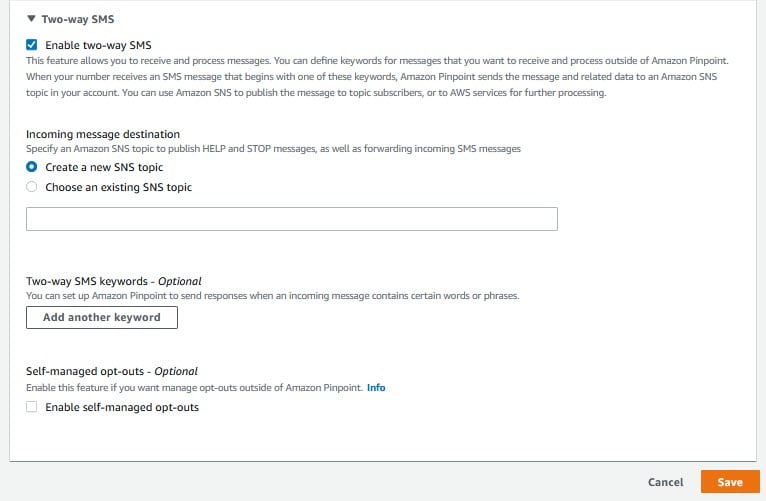Cancel the SMS settings changes
The width and height of the screenshot is (766, 501).
665,482
